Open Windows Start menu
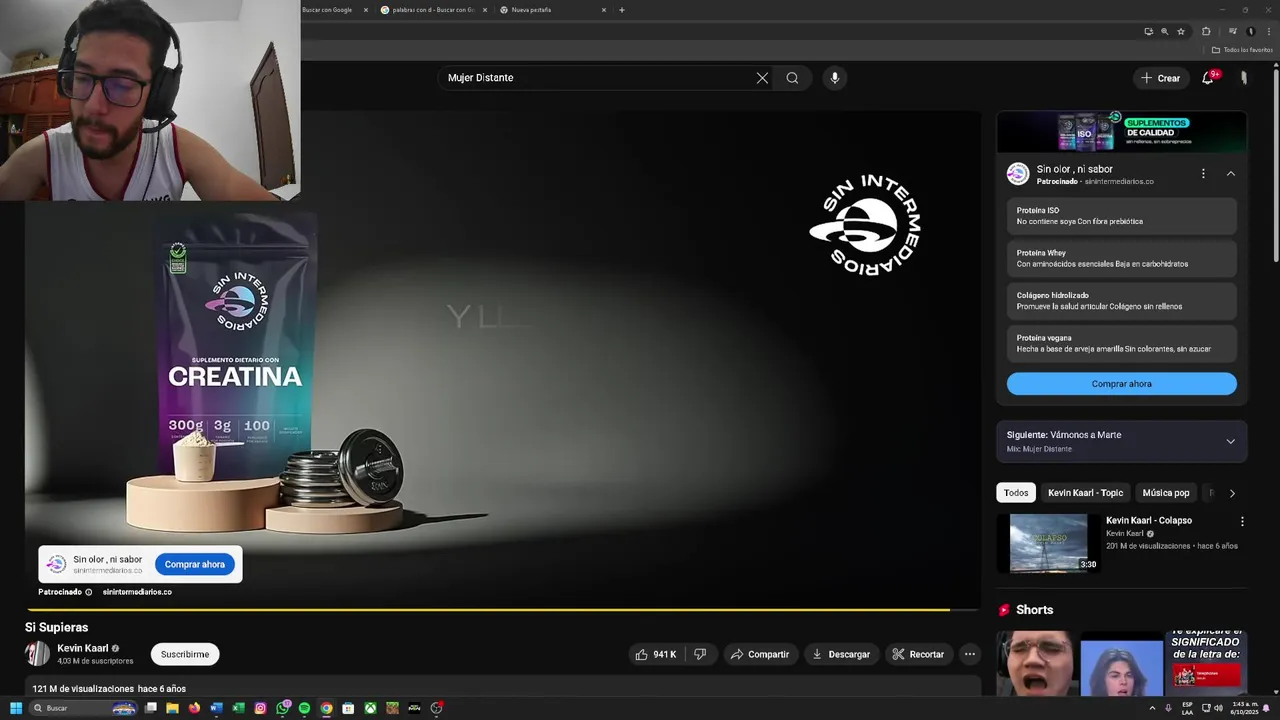This screenshot has height=720, width=1280. 16,708
